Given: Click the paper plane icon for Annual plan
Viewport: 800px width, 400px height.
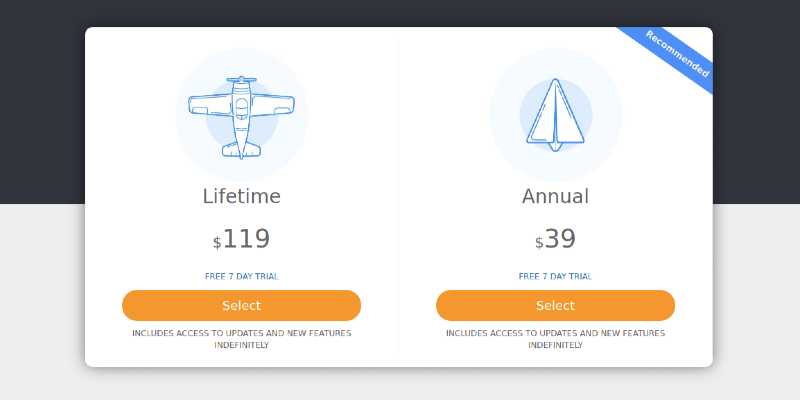Looking at the screenshot, I should click(x=555, y=115).
